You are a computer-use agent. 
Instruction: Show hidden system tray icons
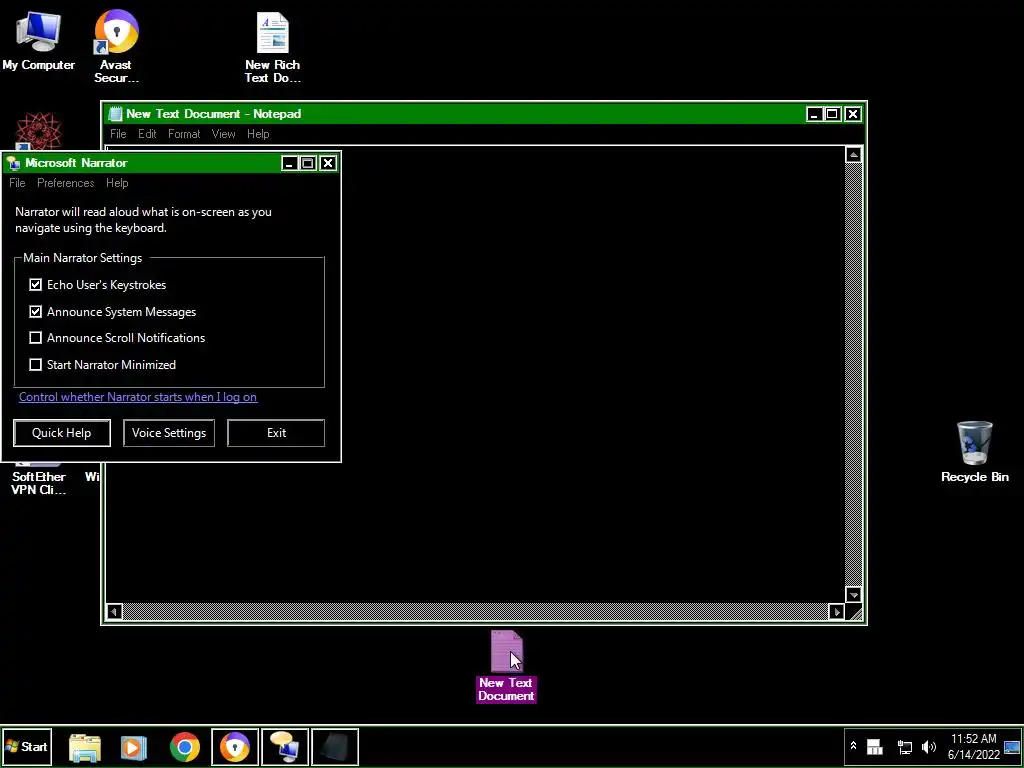[853, 746]
